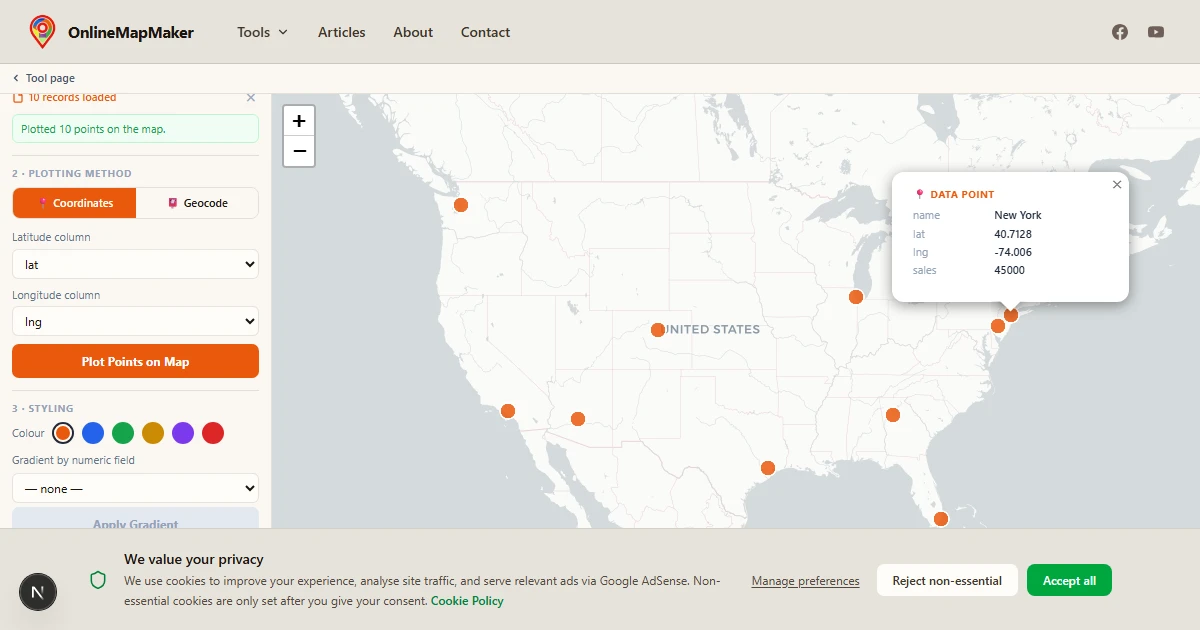Close the data point popup

1117,184
